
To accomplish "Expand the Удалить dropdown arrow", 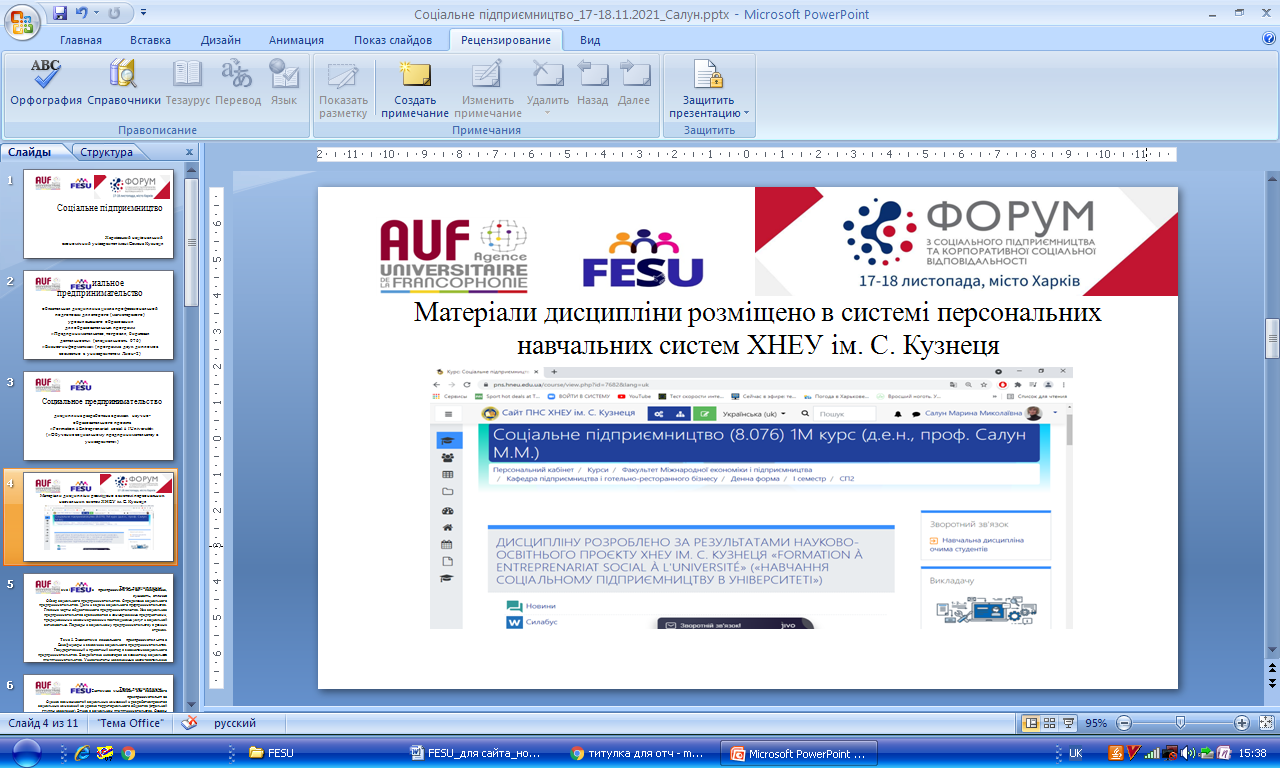I will click(x=548, y=112).
